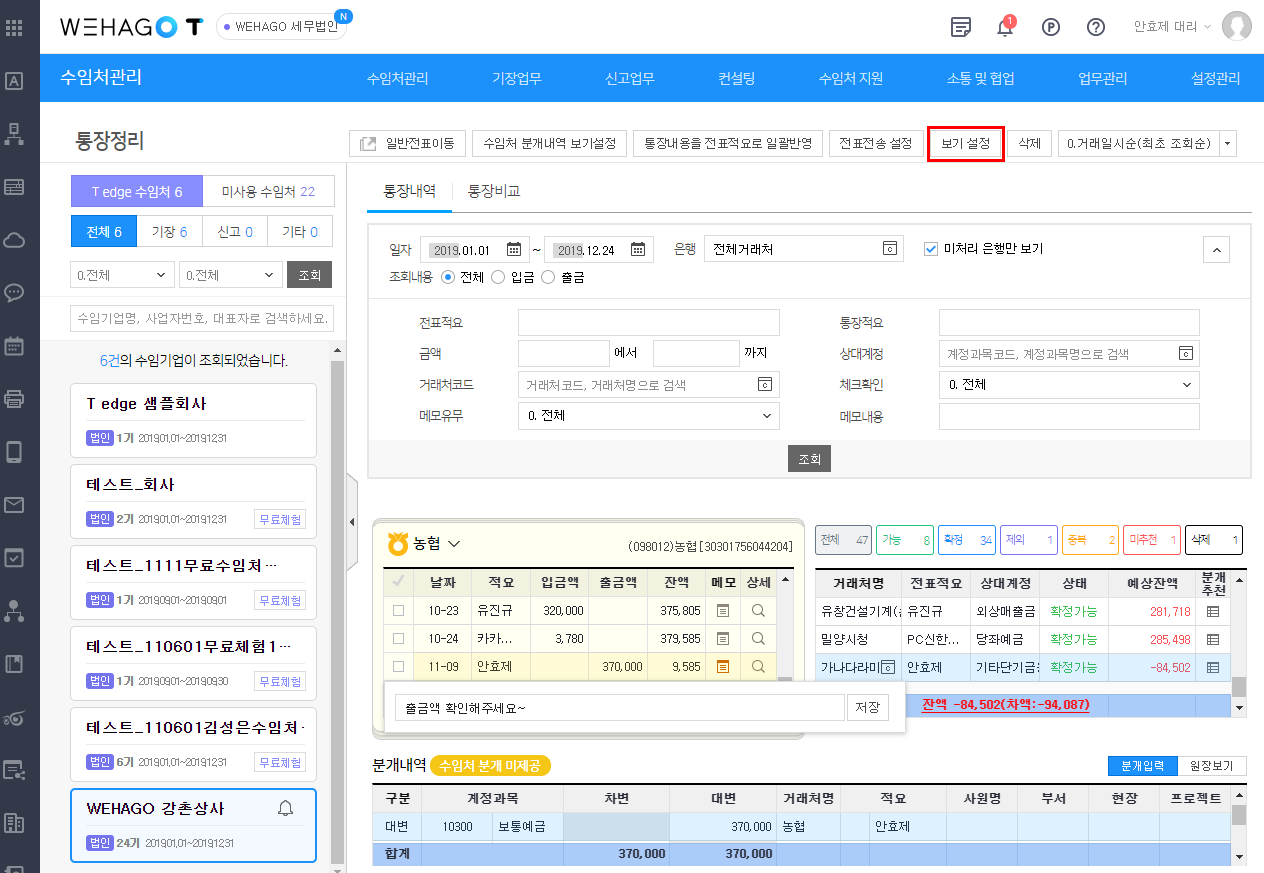Click 분개추천 table icon for 밀양시청 row
The image size is (1264, 873).
[x=1213, y=639]
